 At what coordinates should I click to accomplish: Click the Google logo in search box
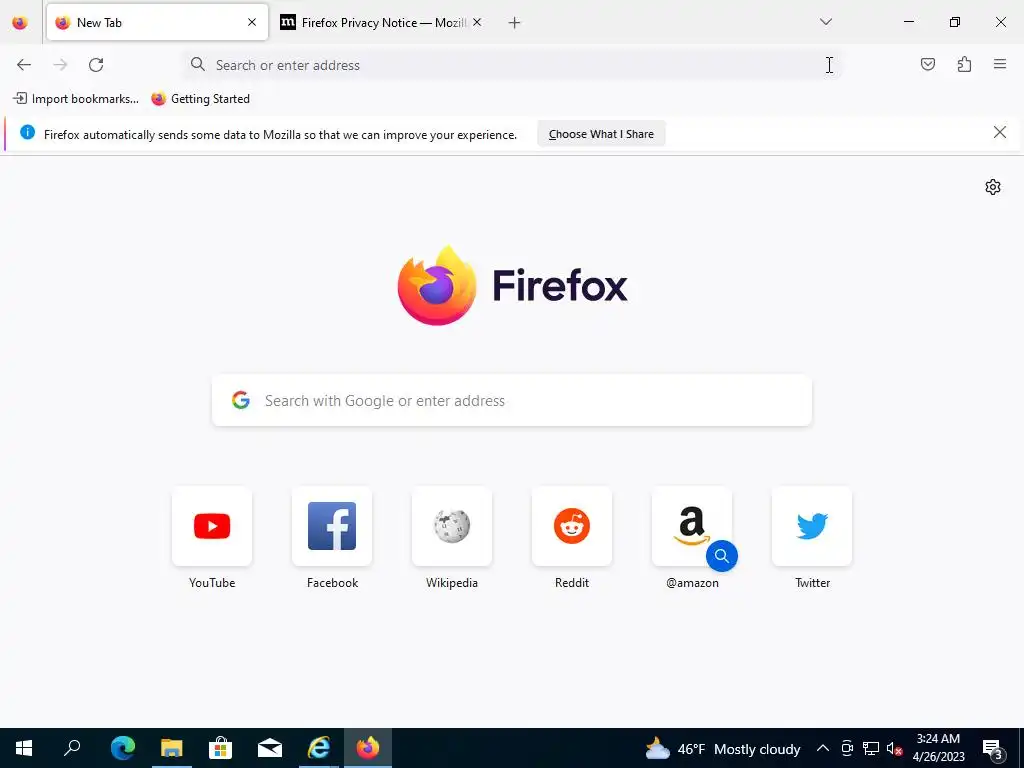pyautogui.click(x=241, y=400)
